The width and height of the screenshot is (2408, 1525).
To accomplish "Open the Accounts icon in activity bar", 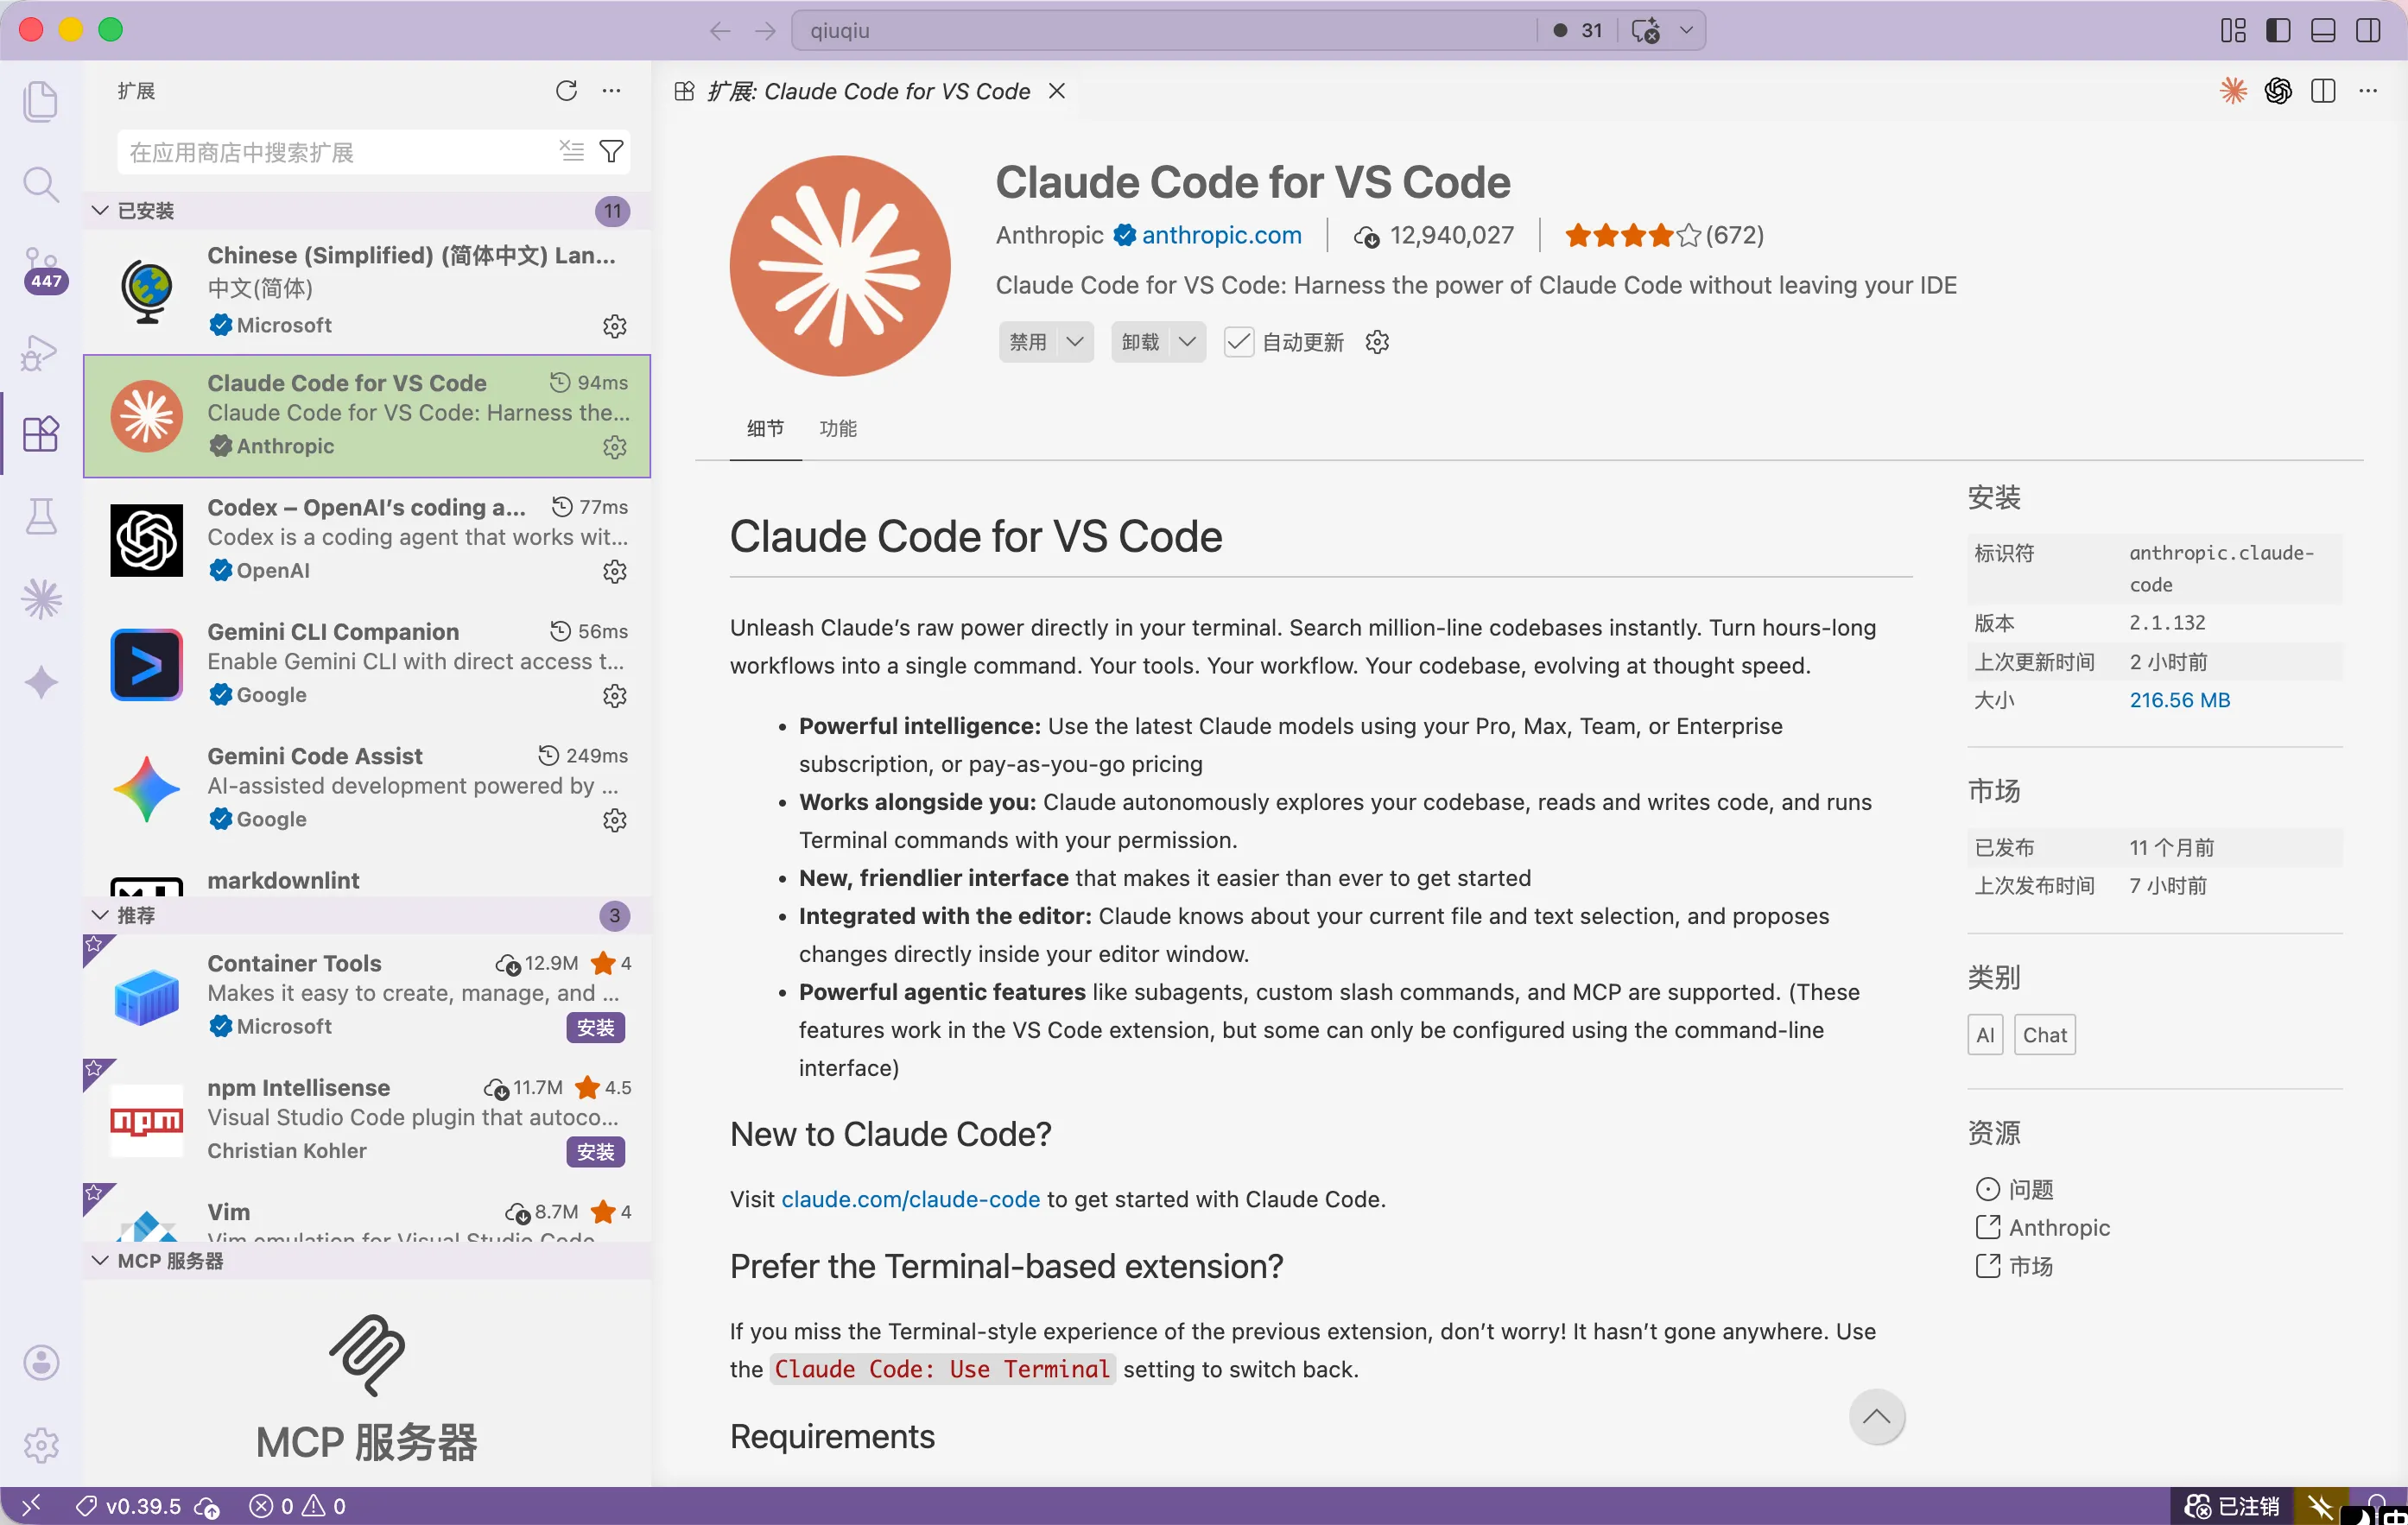I will coord(41,1362).
